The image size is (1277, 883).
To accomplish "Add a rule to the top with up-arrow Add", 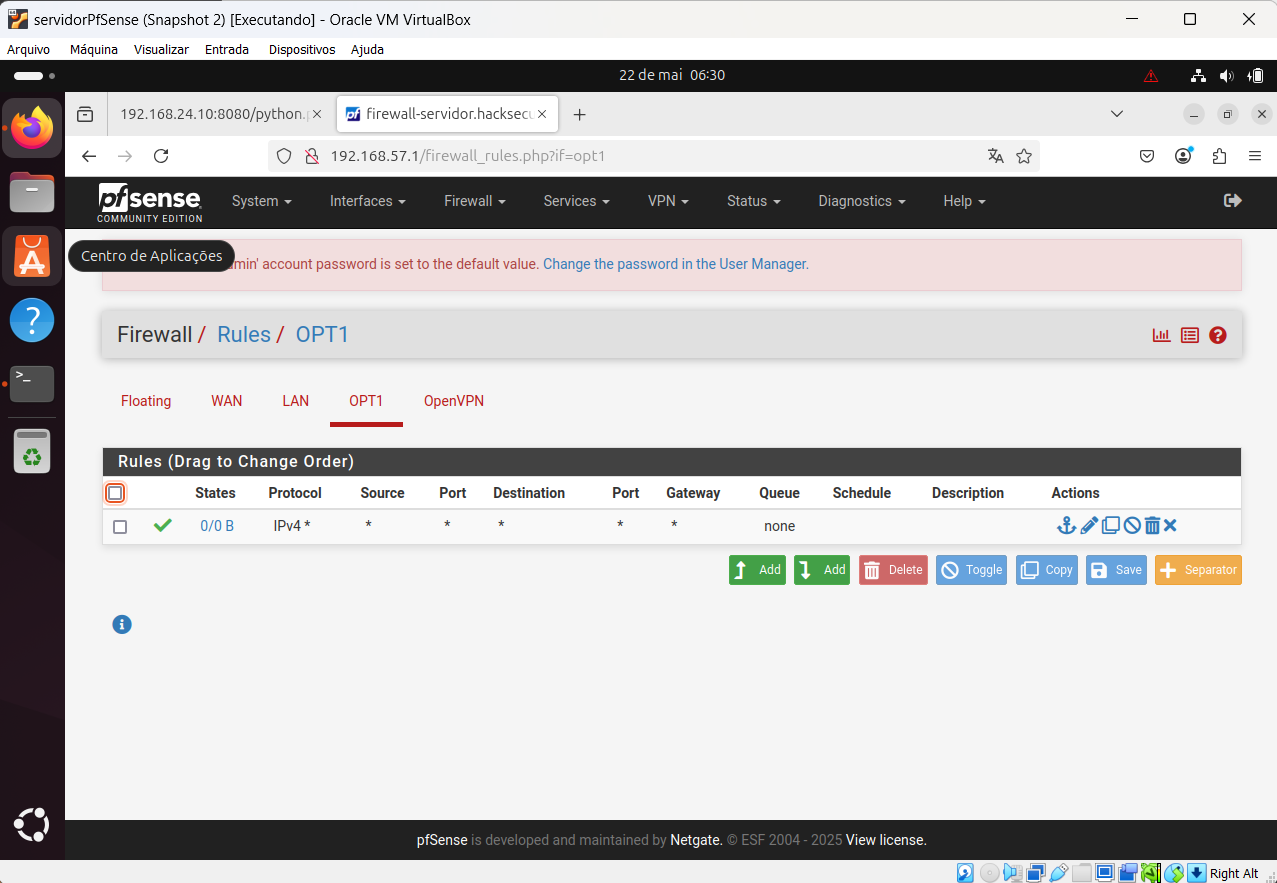I will tap(757, 570).
